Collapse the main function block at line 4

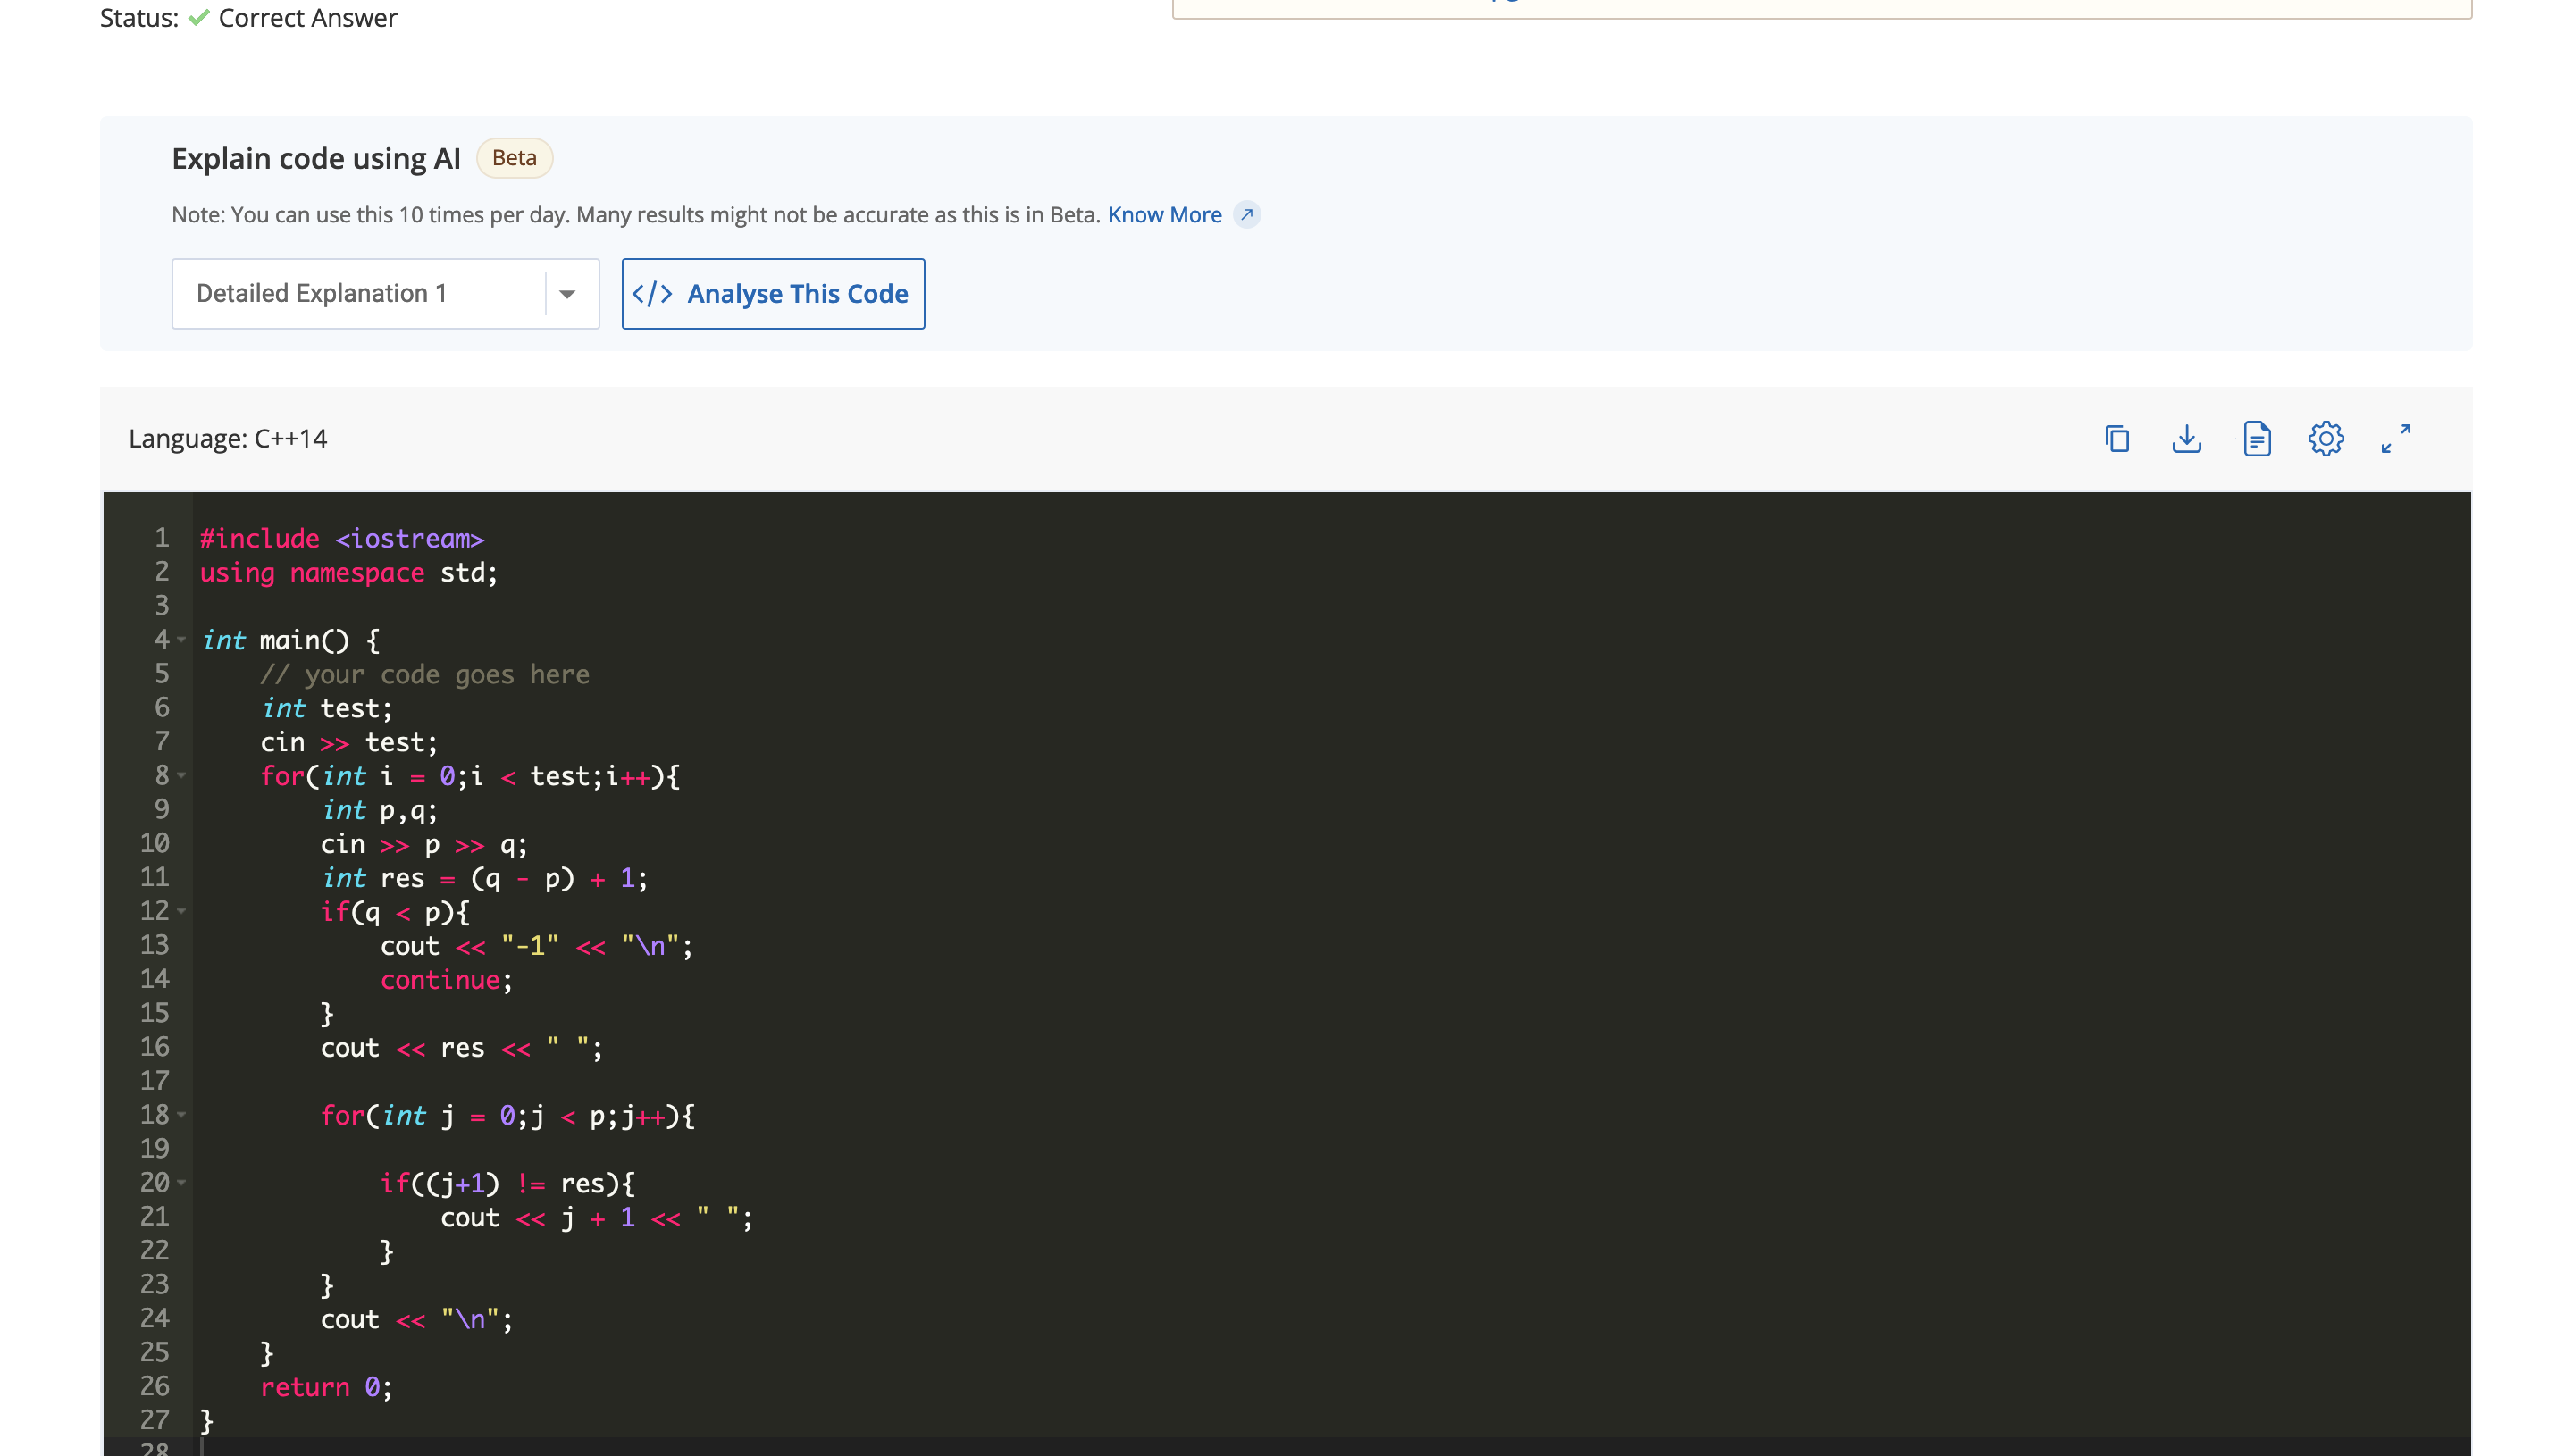pos(181,640)
